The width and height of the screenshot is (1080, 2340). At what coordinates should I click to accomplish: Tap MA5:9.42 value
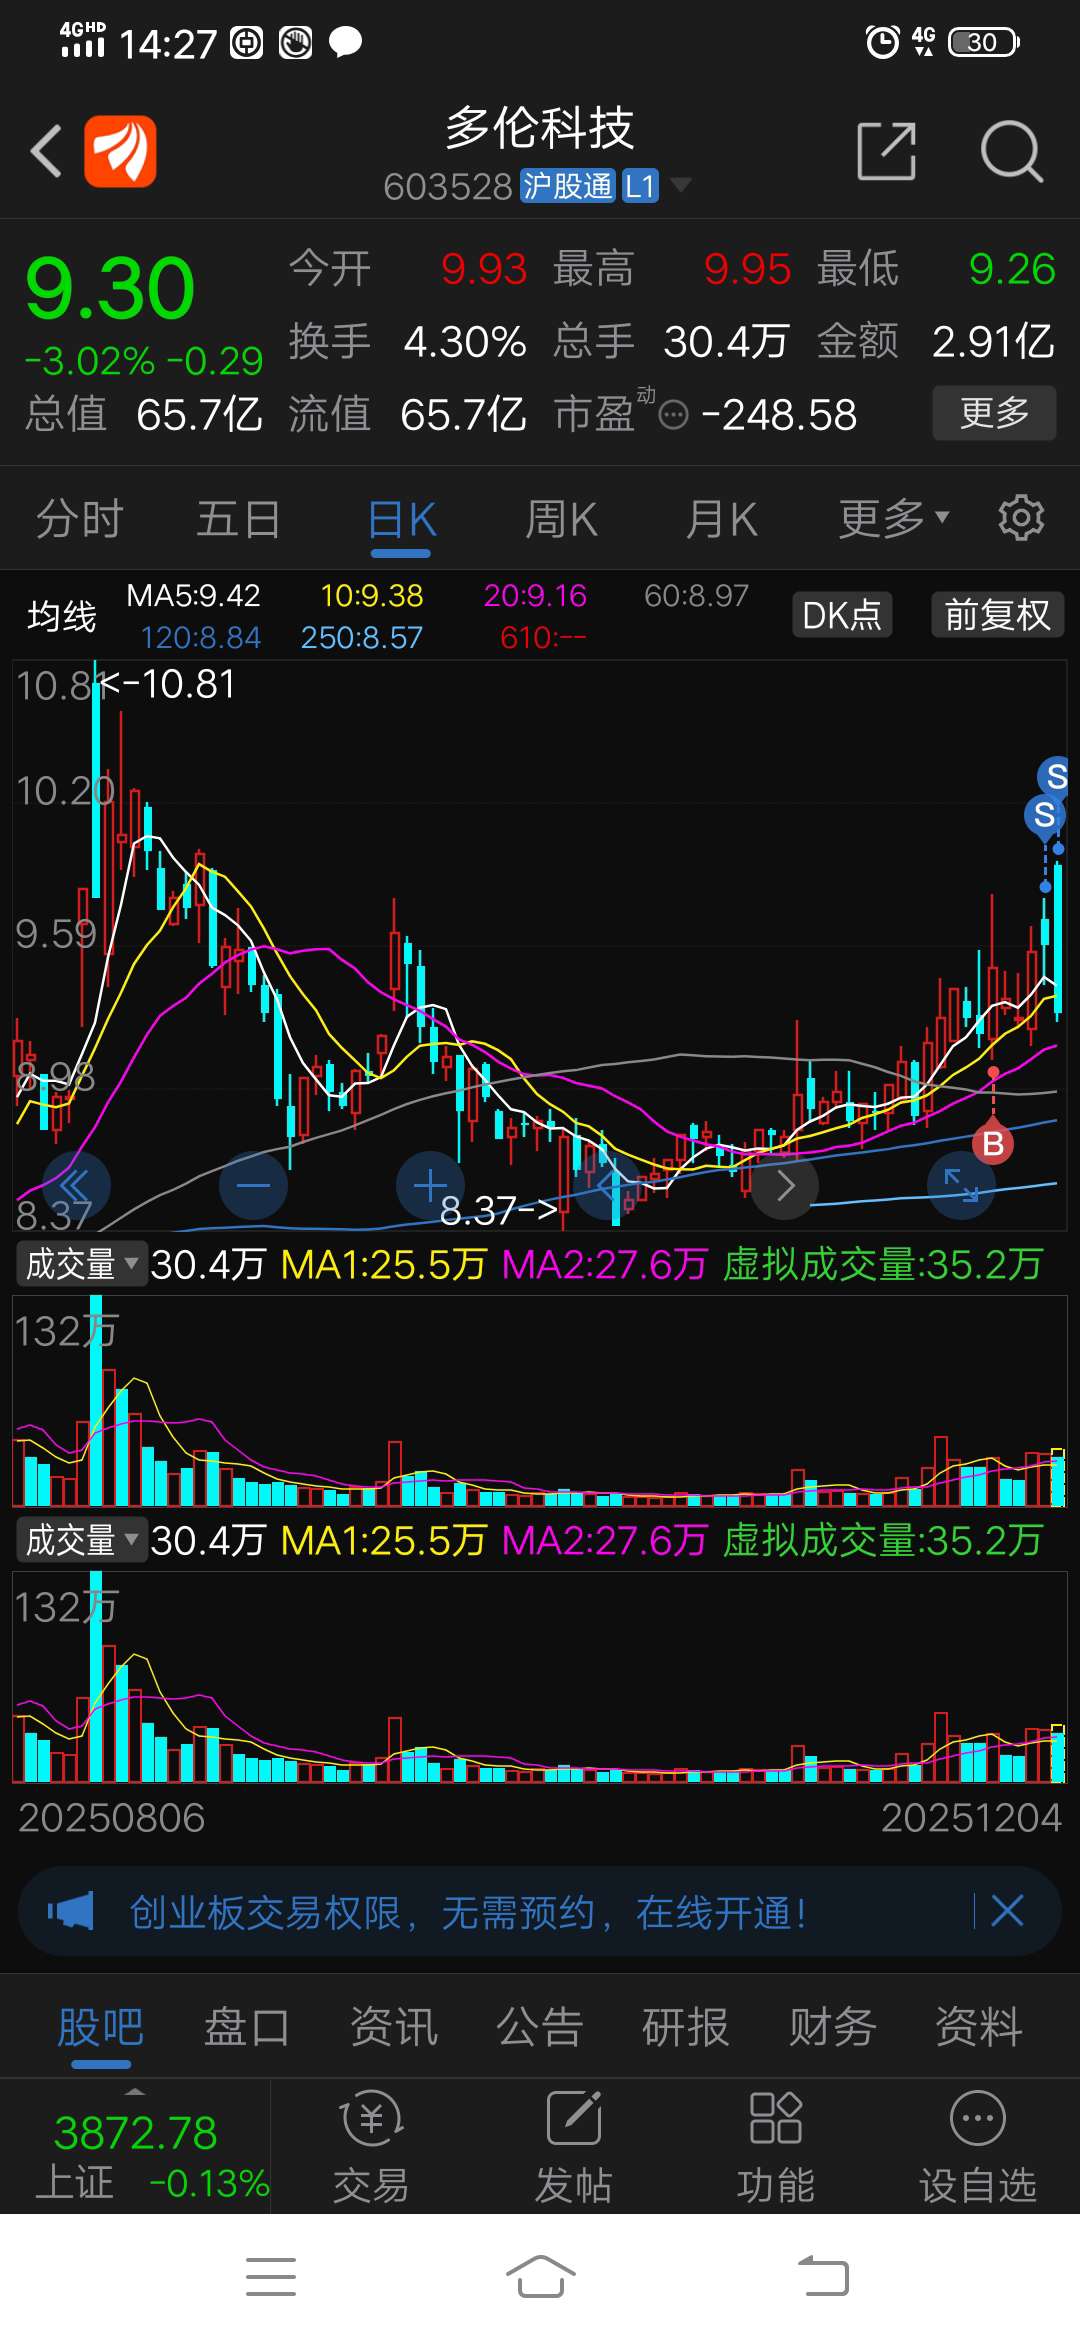coord(193,596)
